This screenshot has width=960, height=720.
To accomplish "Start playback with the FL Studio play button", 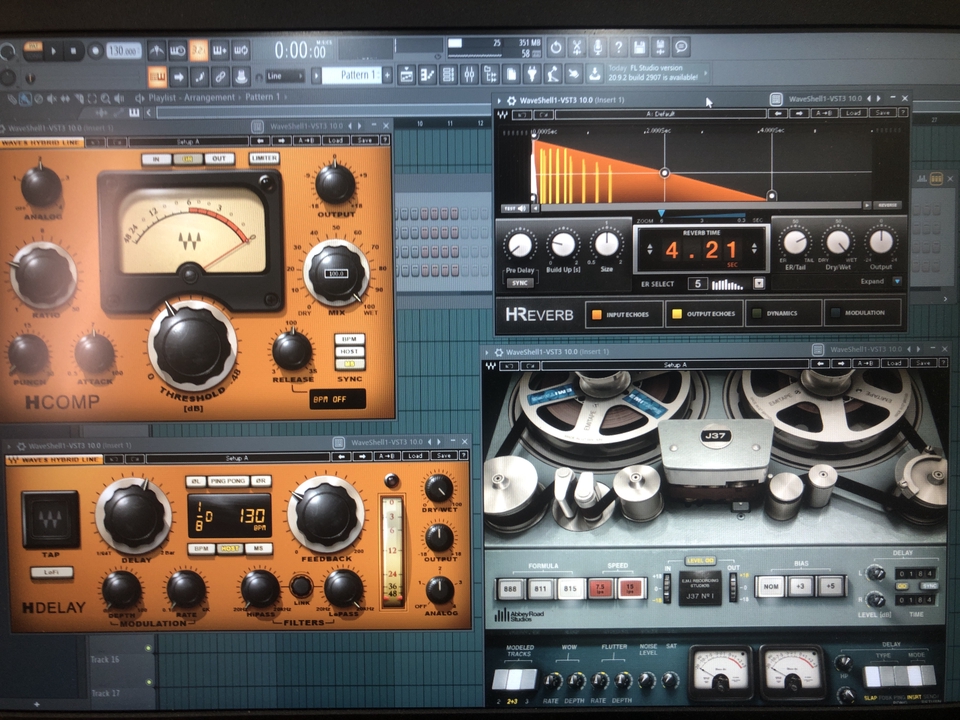I will pos(53,51).
